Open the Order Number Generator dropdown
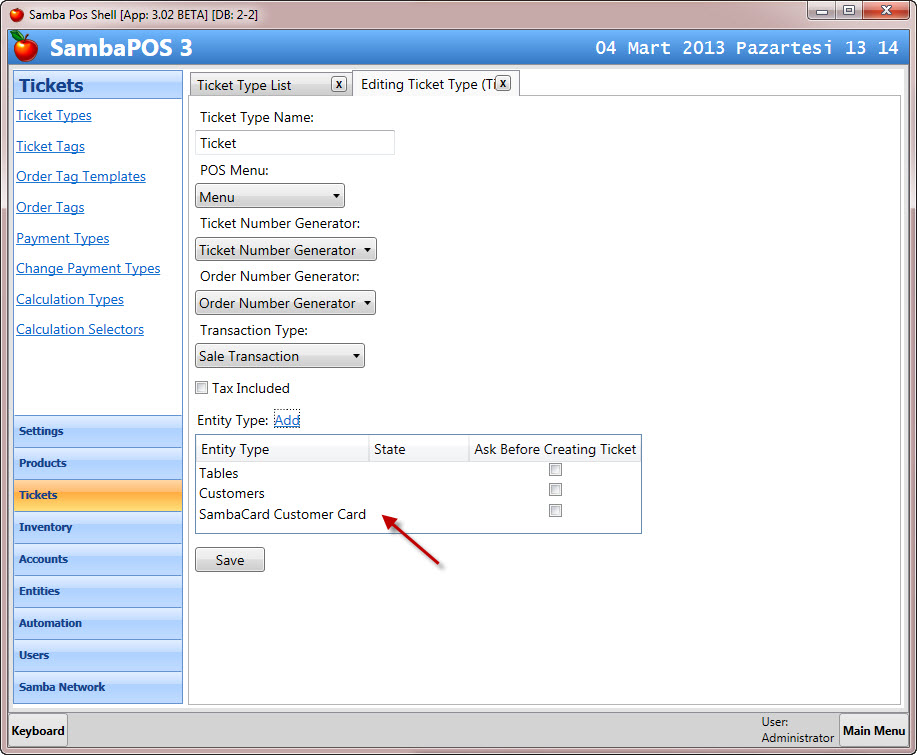Viewport: 917px width, 755px height. 285,303
